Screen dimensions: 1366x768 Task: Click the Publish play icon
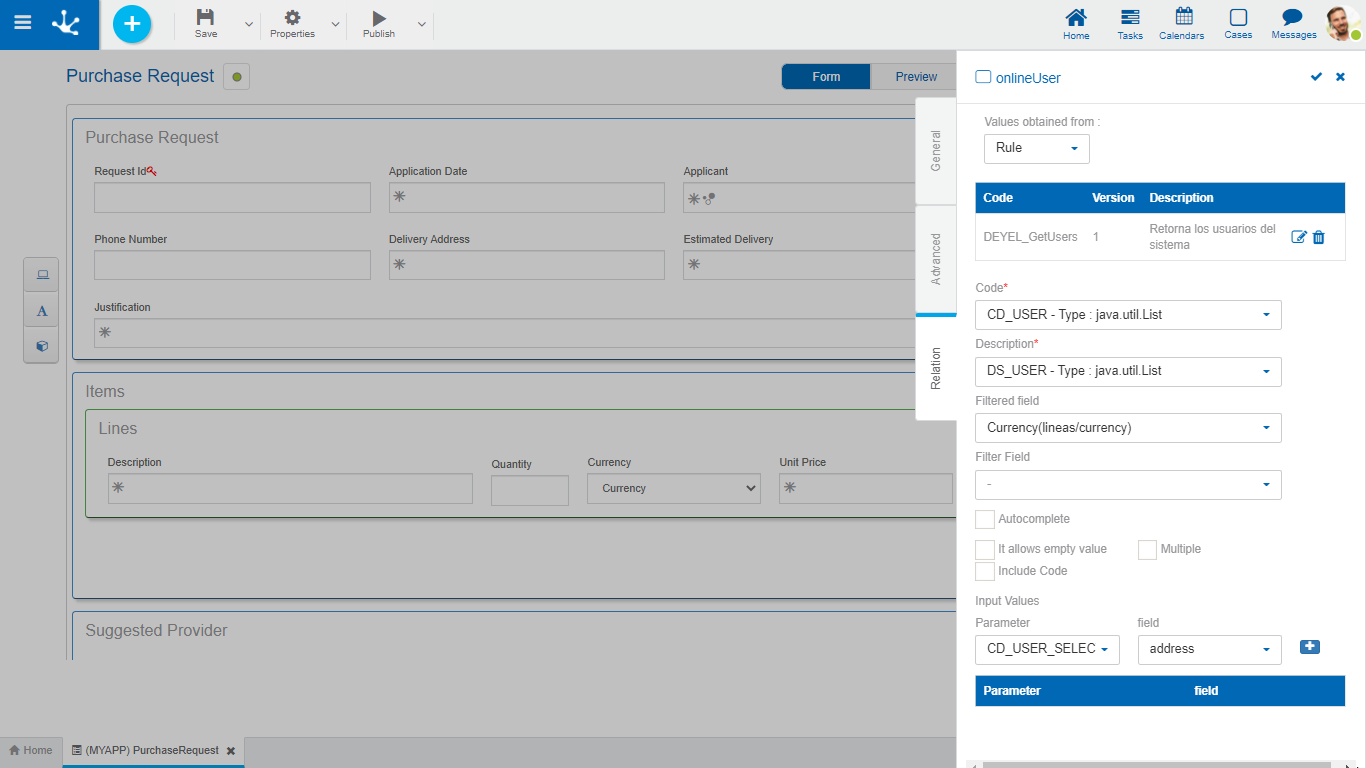point(379,18)
